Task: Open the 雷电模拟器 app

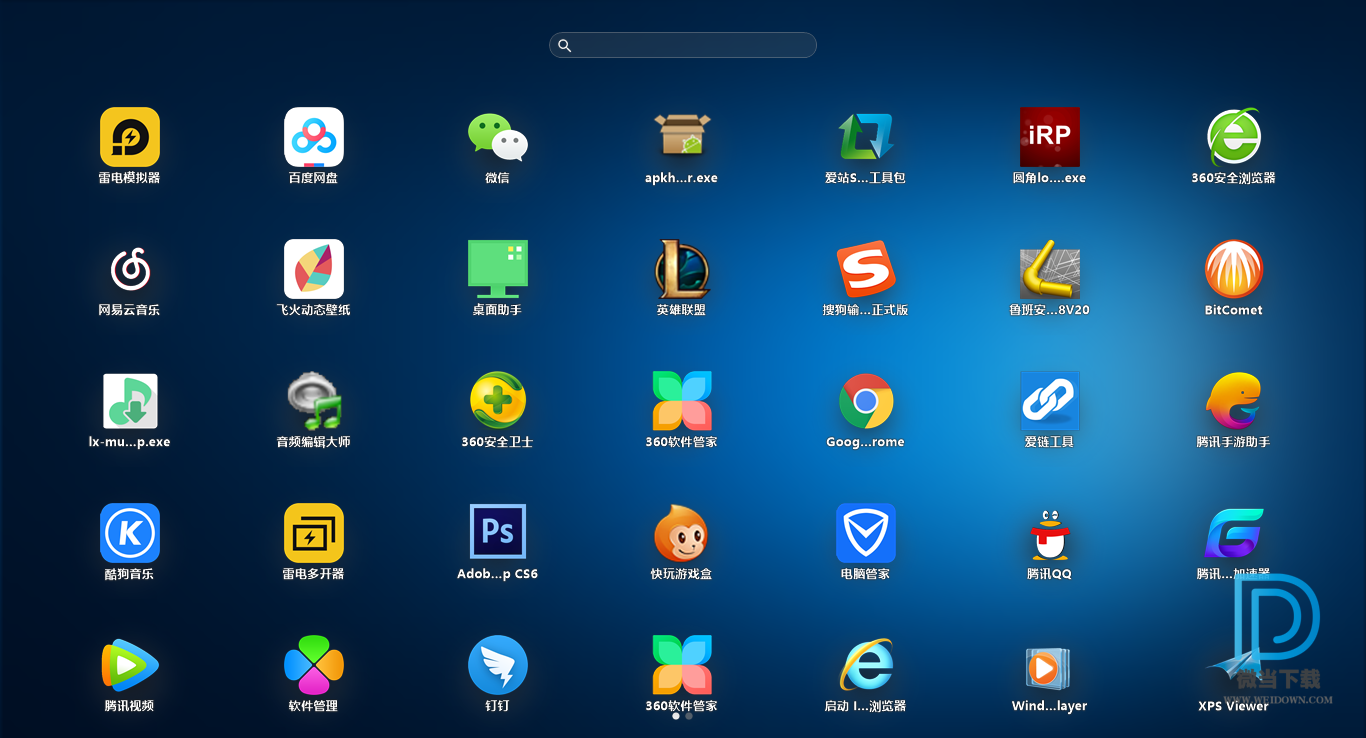Action: pos(130,137)
